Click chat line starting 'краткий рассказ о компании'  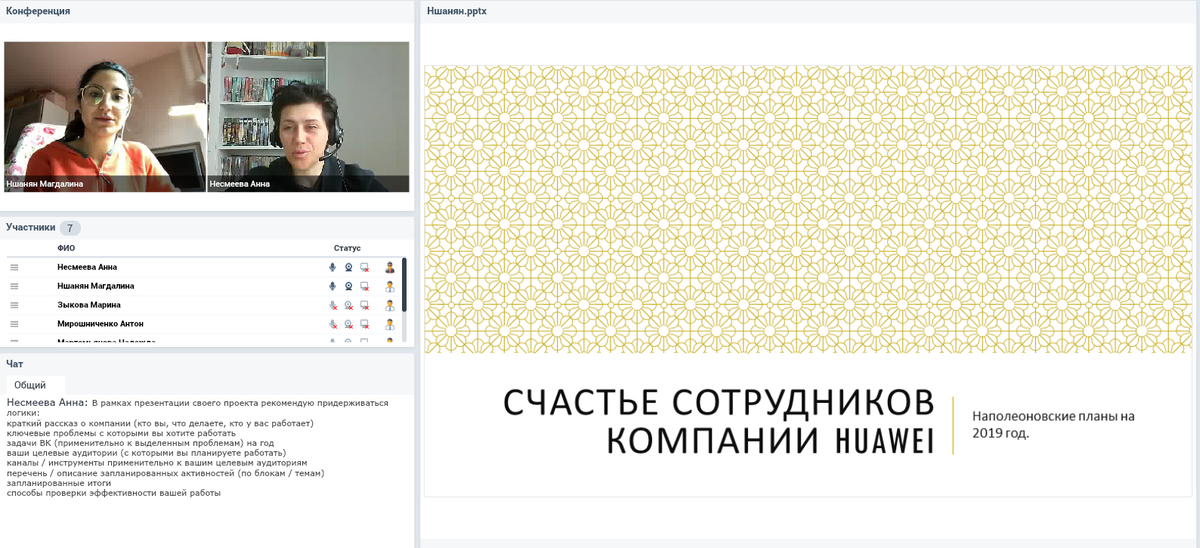click(x=160, y=423)
